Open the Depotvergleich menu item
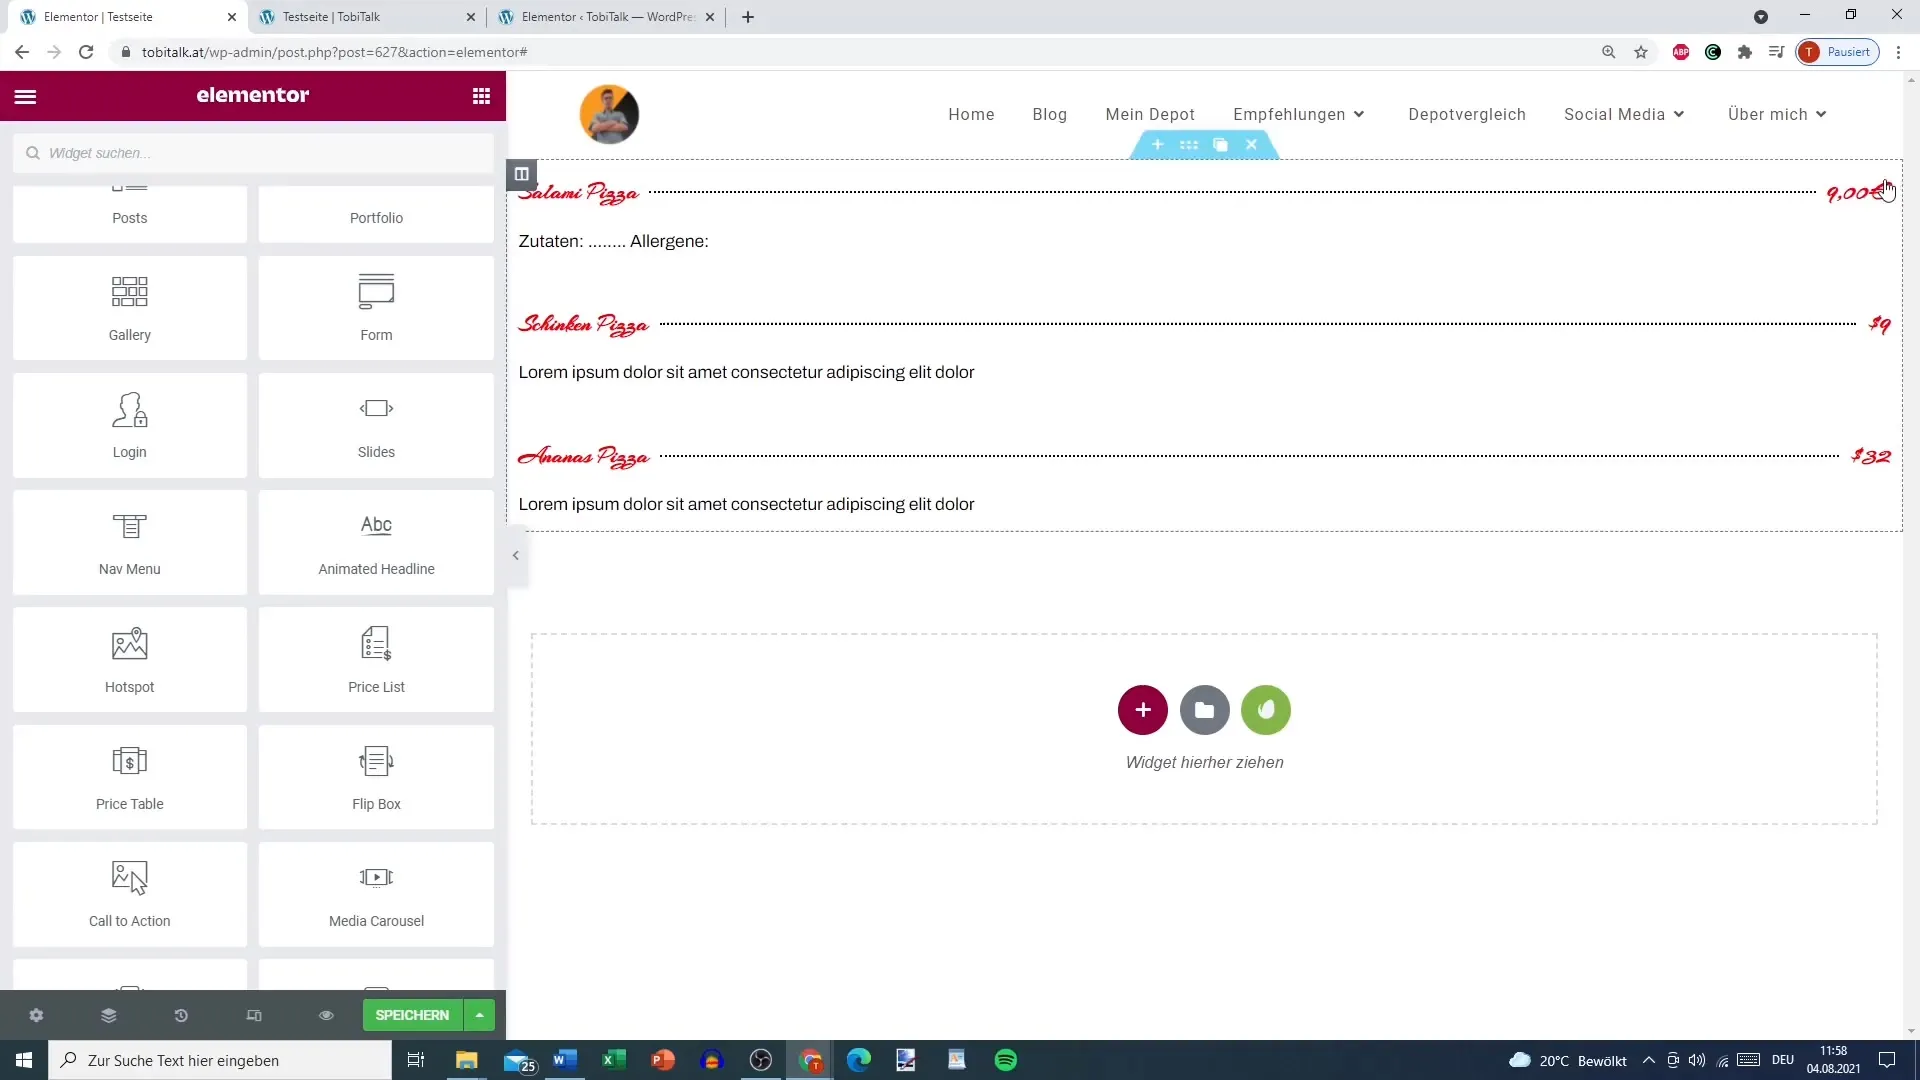The height and width of the screenshot is (1080, 1920). pos(1468,113)
